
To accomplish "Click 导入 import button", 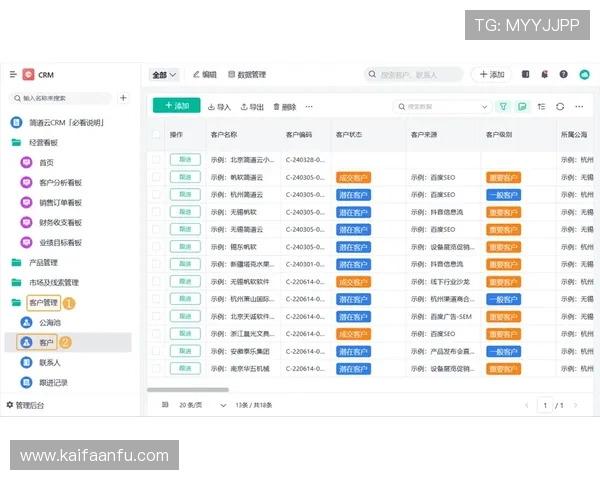I will click(219, 107).
